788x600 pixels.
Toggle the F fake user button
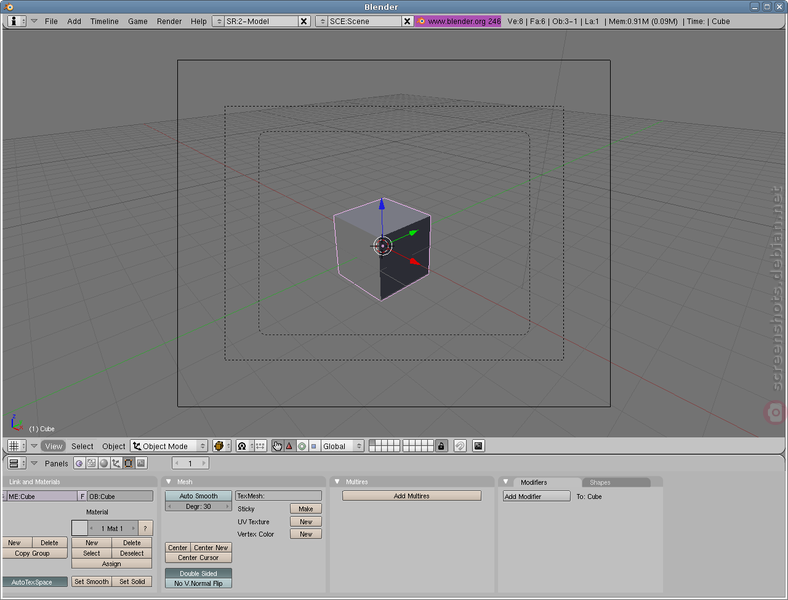(x=82, y=496)
